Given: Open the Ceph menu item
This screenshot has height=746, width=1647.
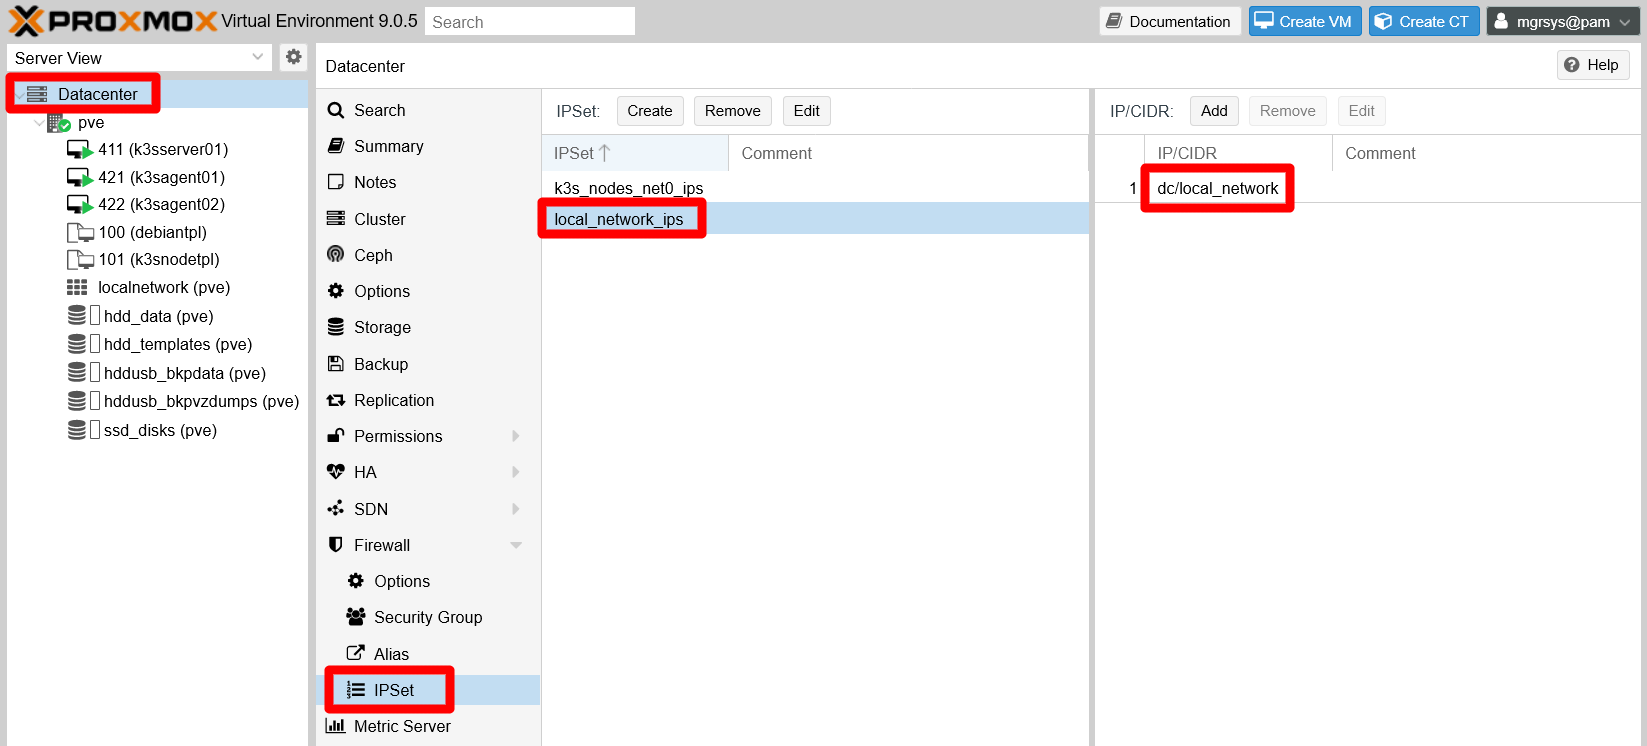Looking at the screenshot, I should point(428,255).
